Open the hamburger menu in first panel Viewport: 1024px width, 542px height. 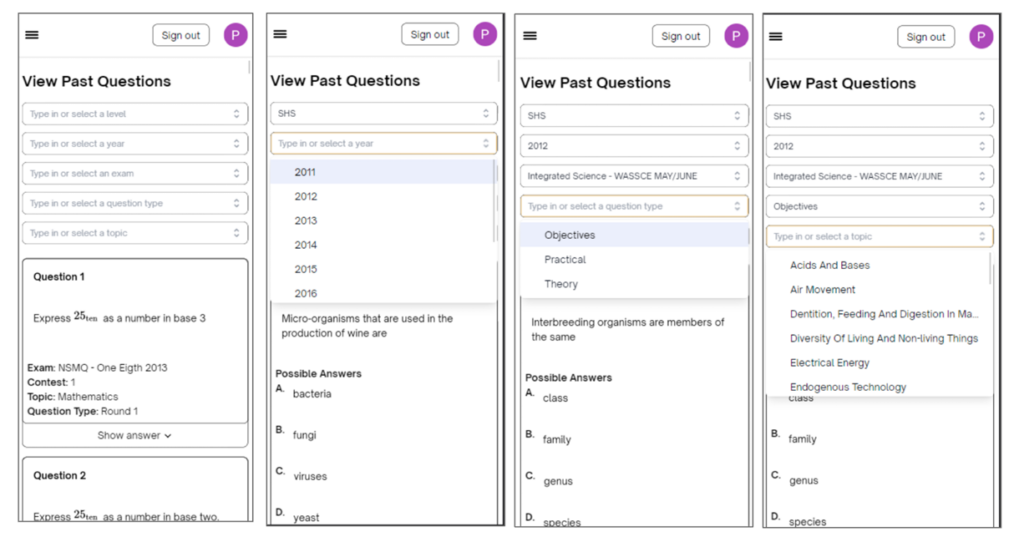pos(32,35)
